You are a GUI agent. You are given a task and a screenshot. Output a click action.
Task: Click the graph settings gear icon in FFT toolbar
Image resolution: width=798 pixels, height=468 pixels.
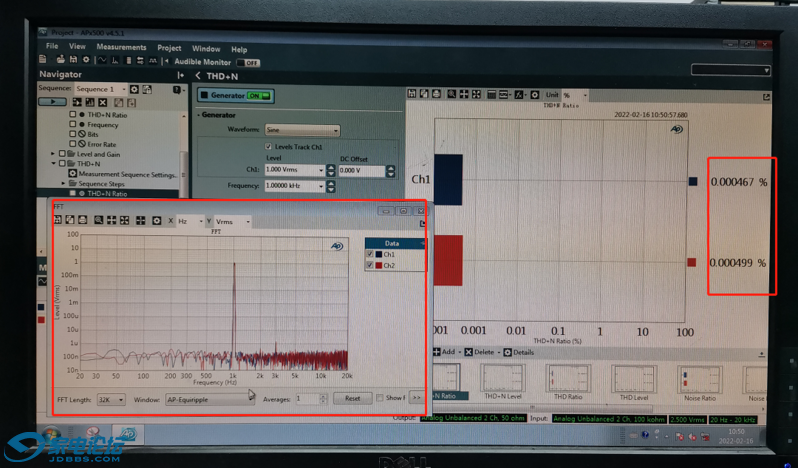(x=156, y=221)
